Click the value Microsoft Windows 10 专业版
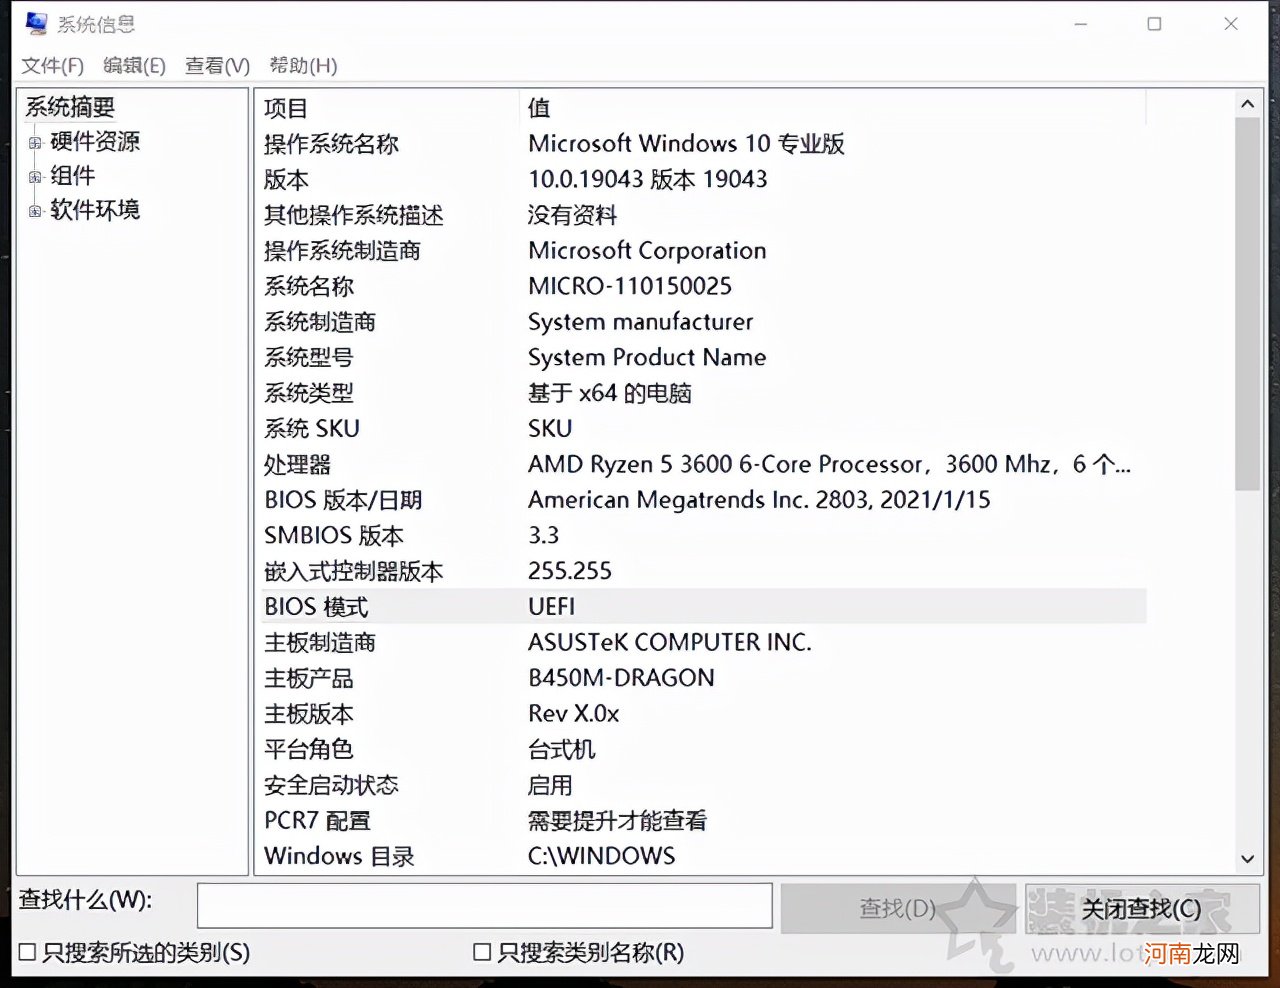 (x=686, y=144)
